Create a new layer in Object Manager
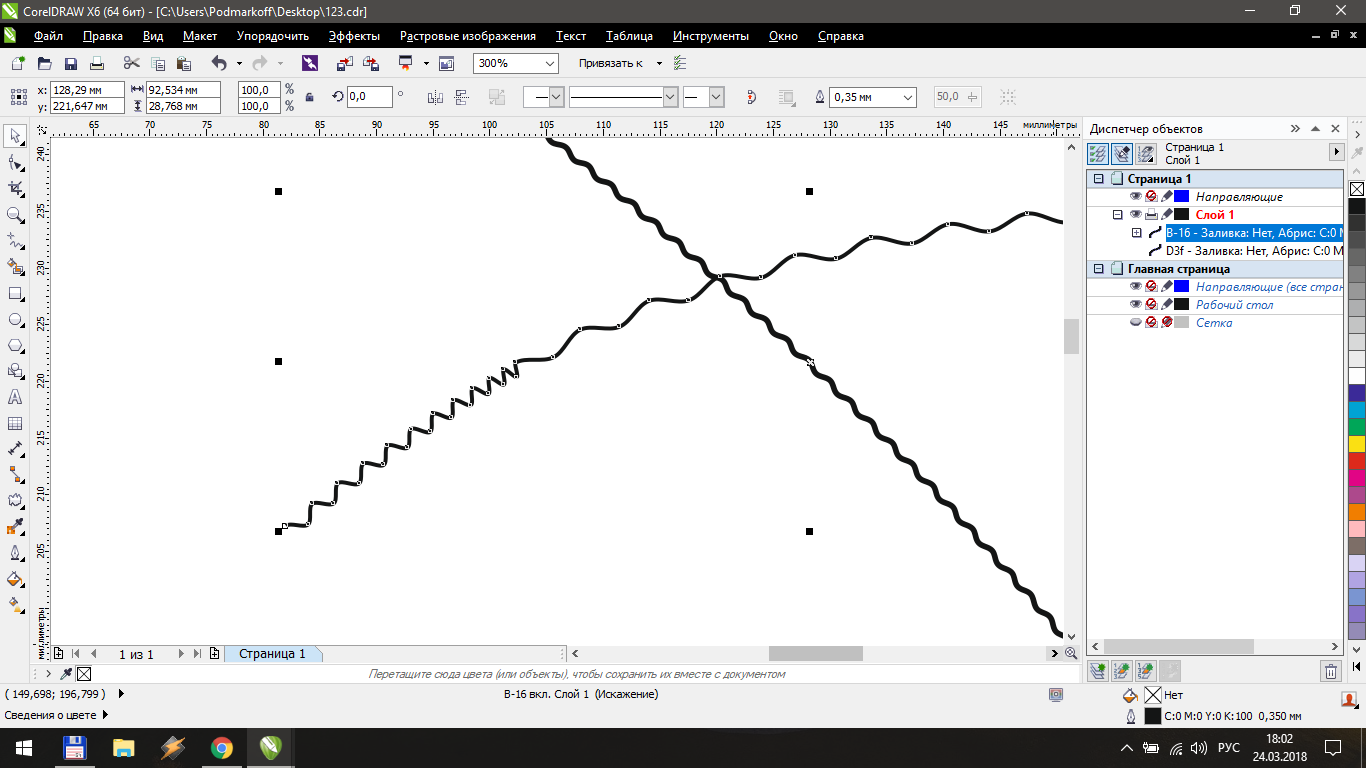Image resolution: width=1366 pixels, height=768 pixels. pos(1097,672)
